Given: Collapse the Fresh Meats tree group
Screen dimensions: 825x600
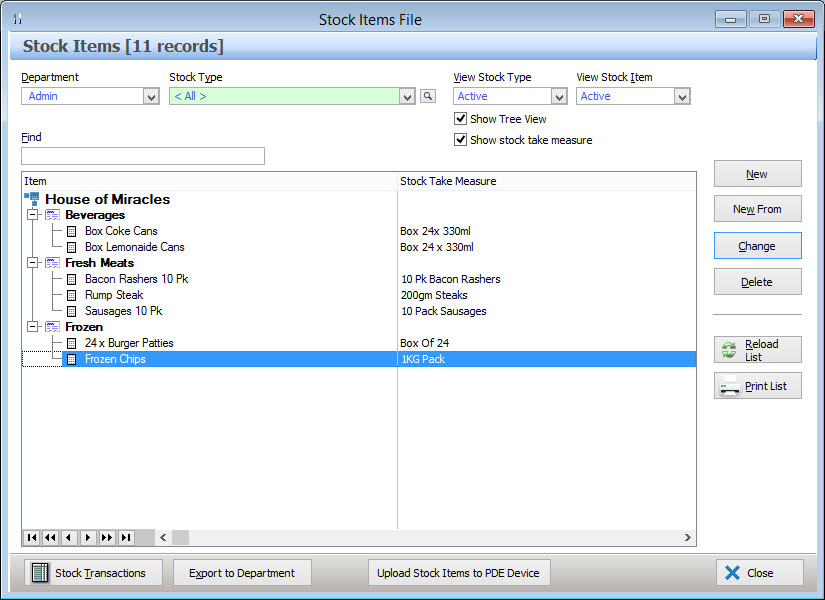Looking at the screenshot, I should point(32,263).
